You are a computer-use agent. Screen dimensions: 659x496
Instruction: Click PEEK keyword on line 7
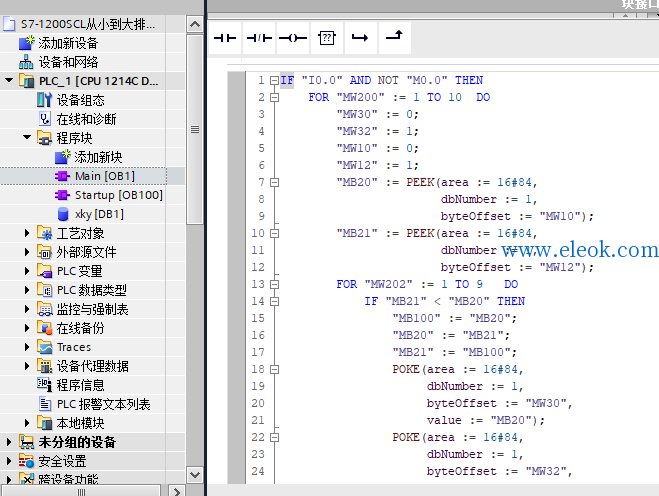420,182
